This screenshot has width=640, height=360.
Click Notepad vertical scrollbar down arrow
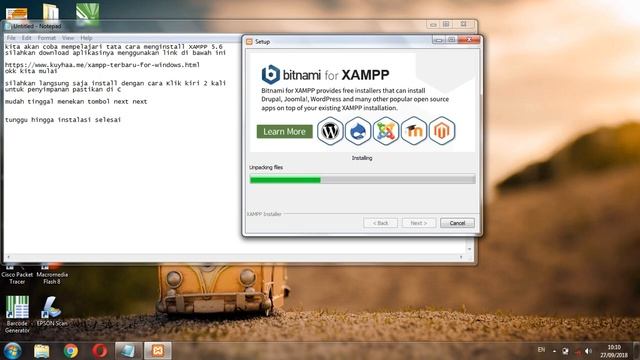point(469,249)
